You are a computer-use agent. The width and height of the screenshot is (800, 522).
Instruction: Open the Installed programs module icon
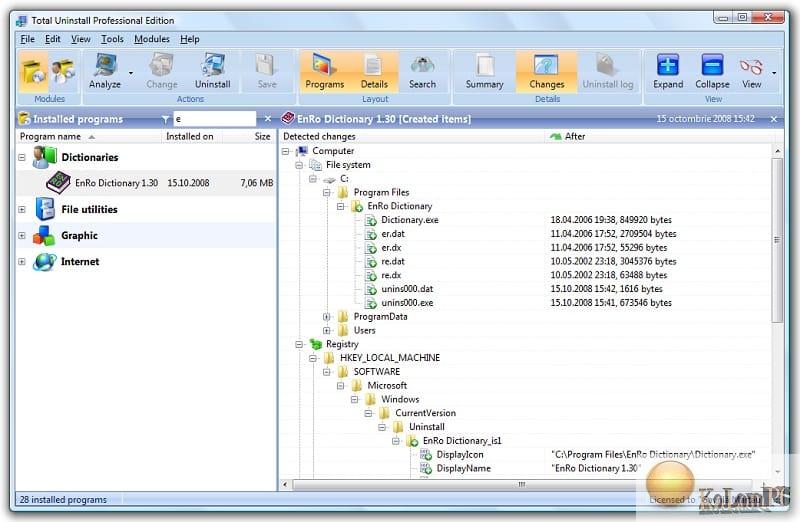(x=34, y=72)
